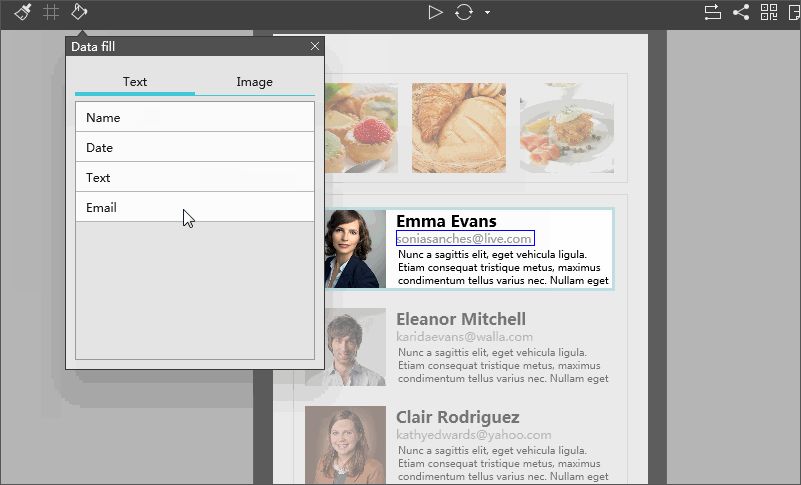The image size is (801, 485).
Task: Click the Clair Rodriguez name heading
Action: point(458,417)
